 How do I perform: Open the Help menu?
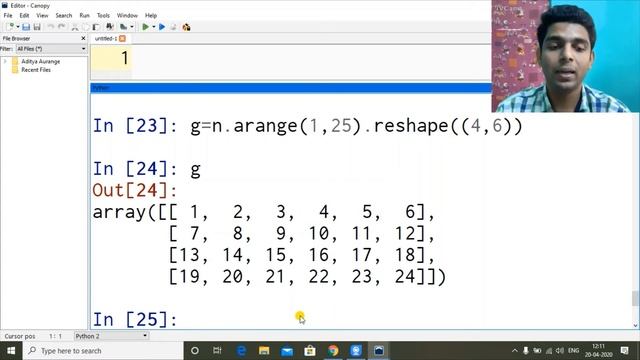coord(151,16)
